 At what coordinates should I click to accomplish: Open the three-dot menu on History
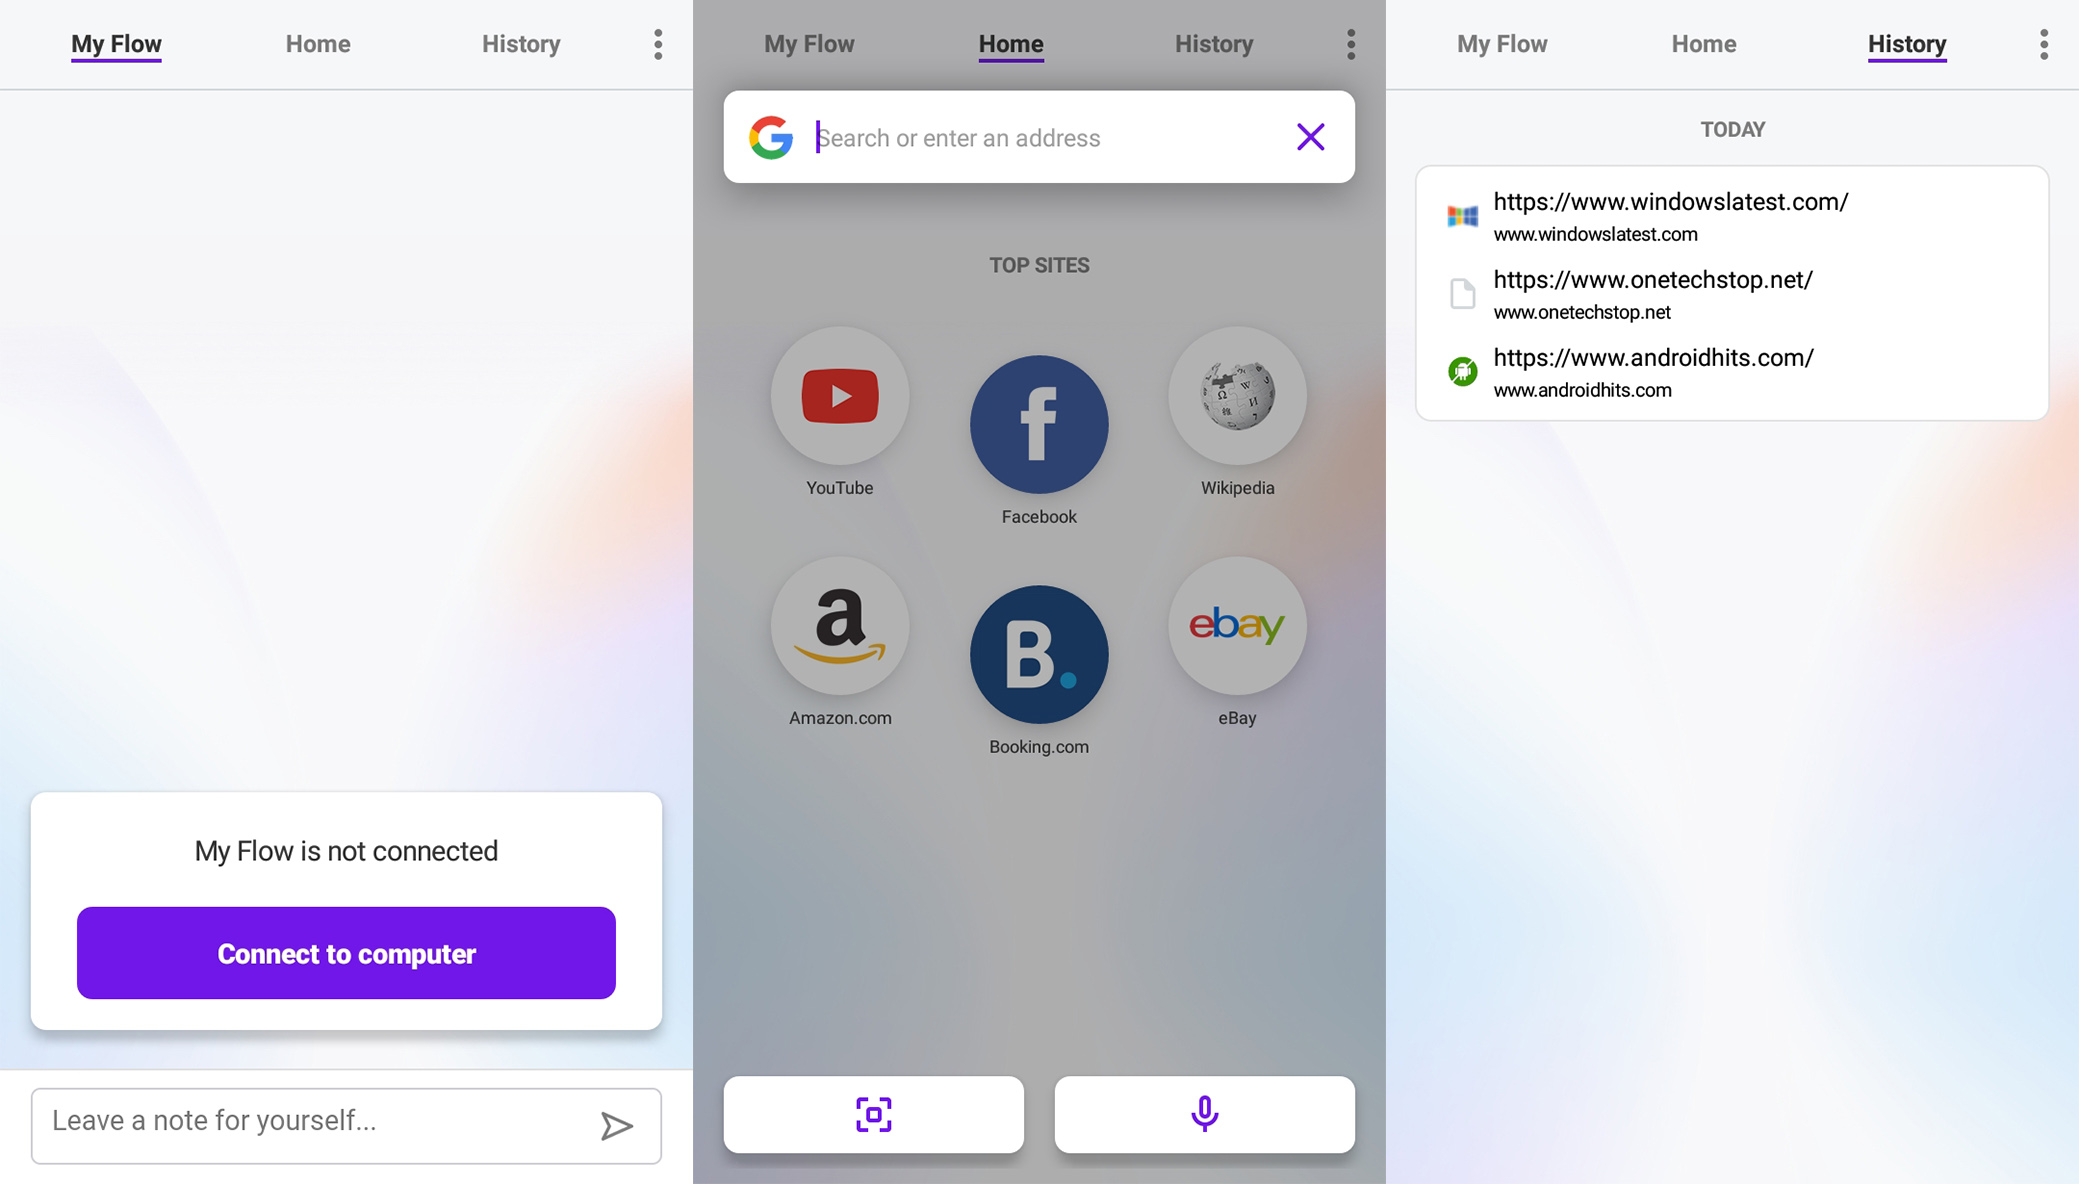(x=2043, y=44)
